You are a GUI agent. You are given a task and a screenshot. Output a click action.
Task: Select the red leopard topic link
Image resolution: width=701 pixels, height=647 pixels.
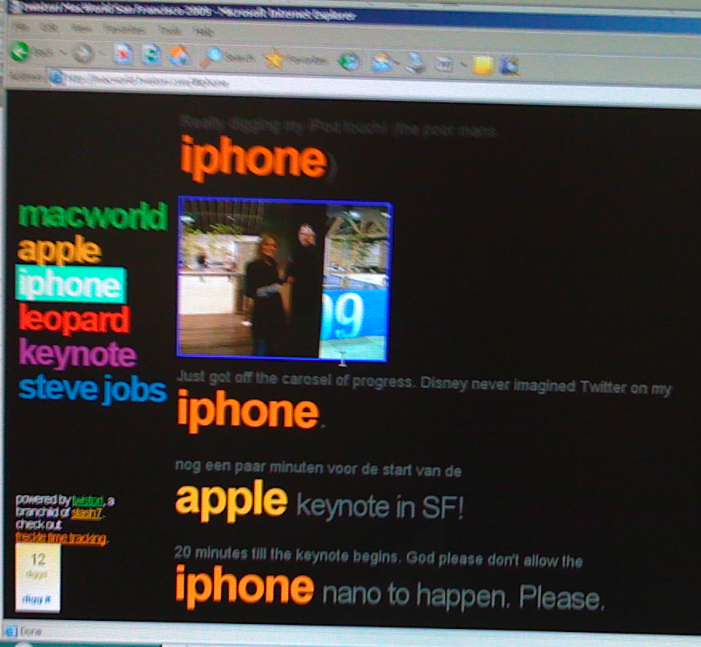point(74,319)
